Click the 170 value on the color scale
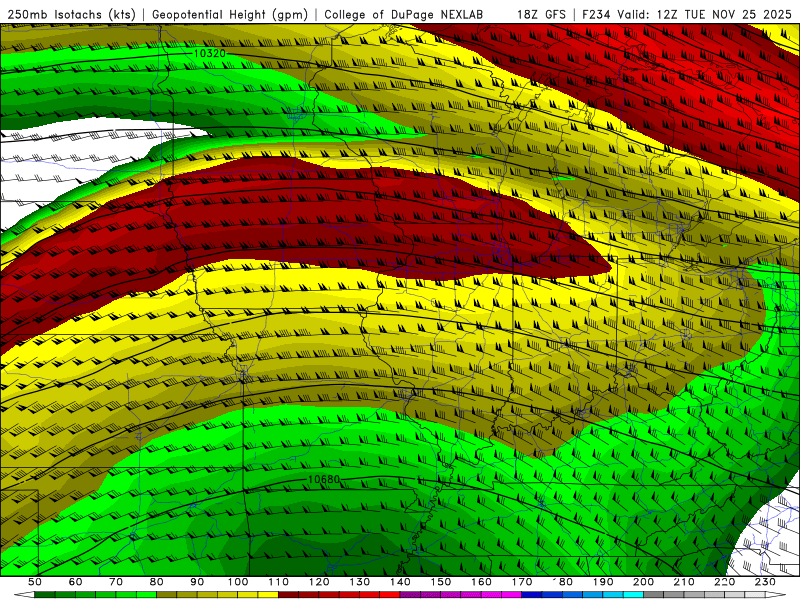Viewport: 800px width, 600px height. (522, 582)
